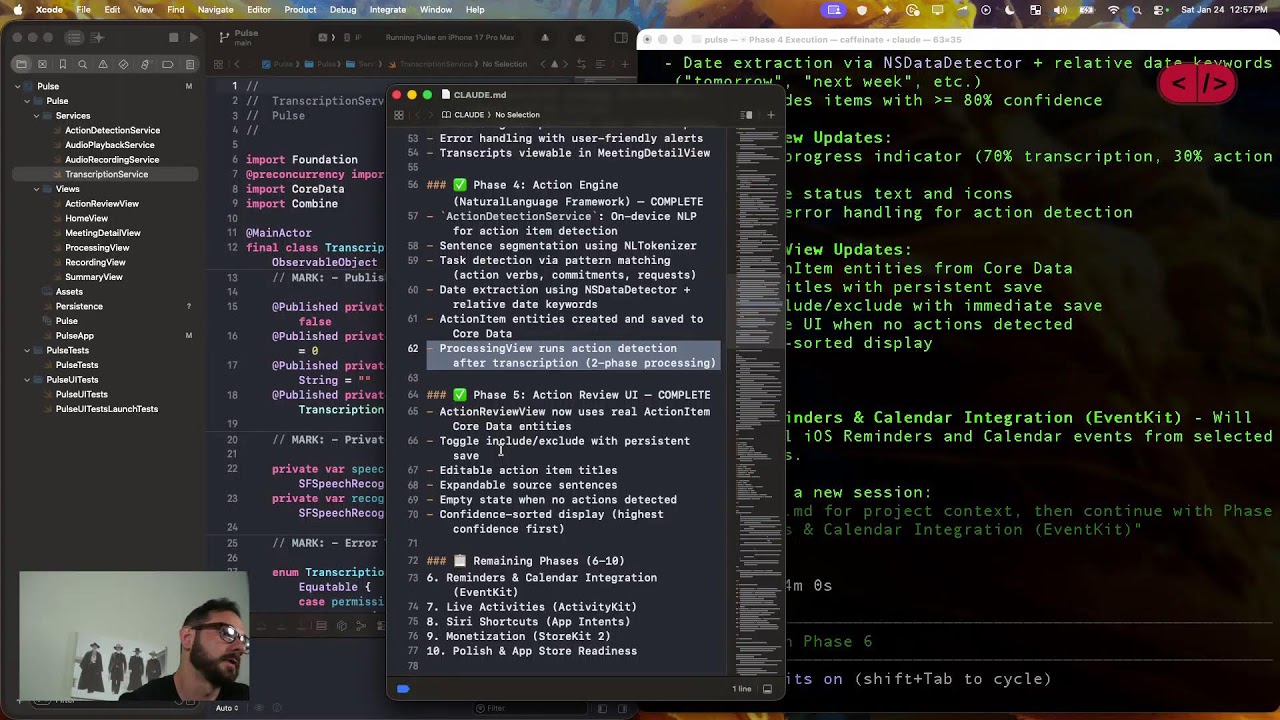
Task: Open related items grid in main editor
Action: coord(219,64)
